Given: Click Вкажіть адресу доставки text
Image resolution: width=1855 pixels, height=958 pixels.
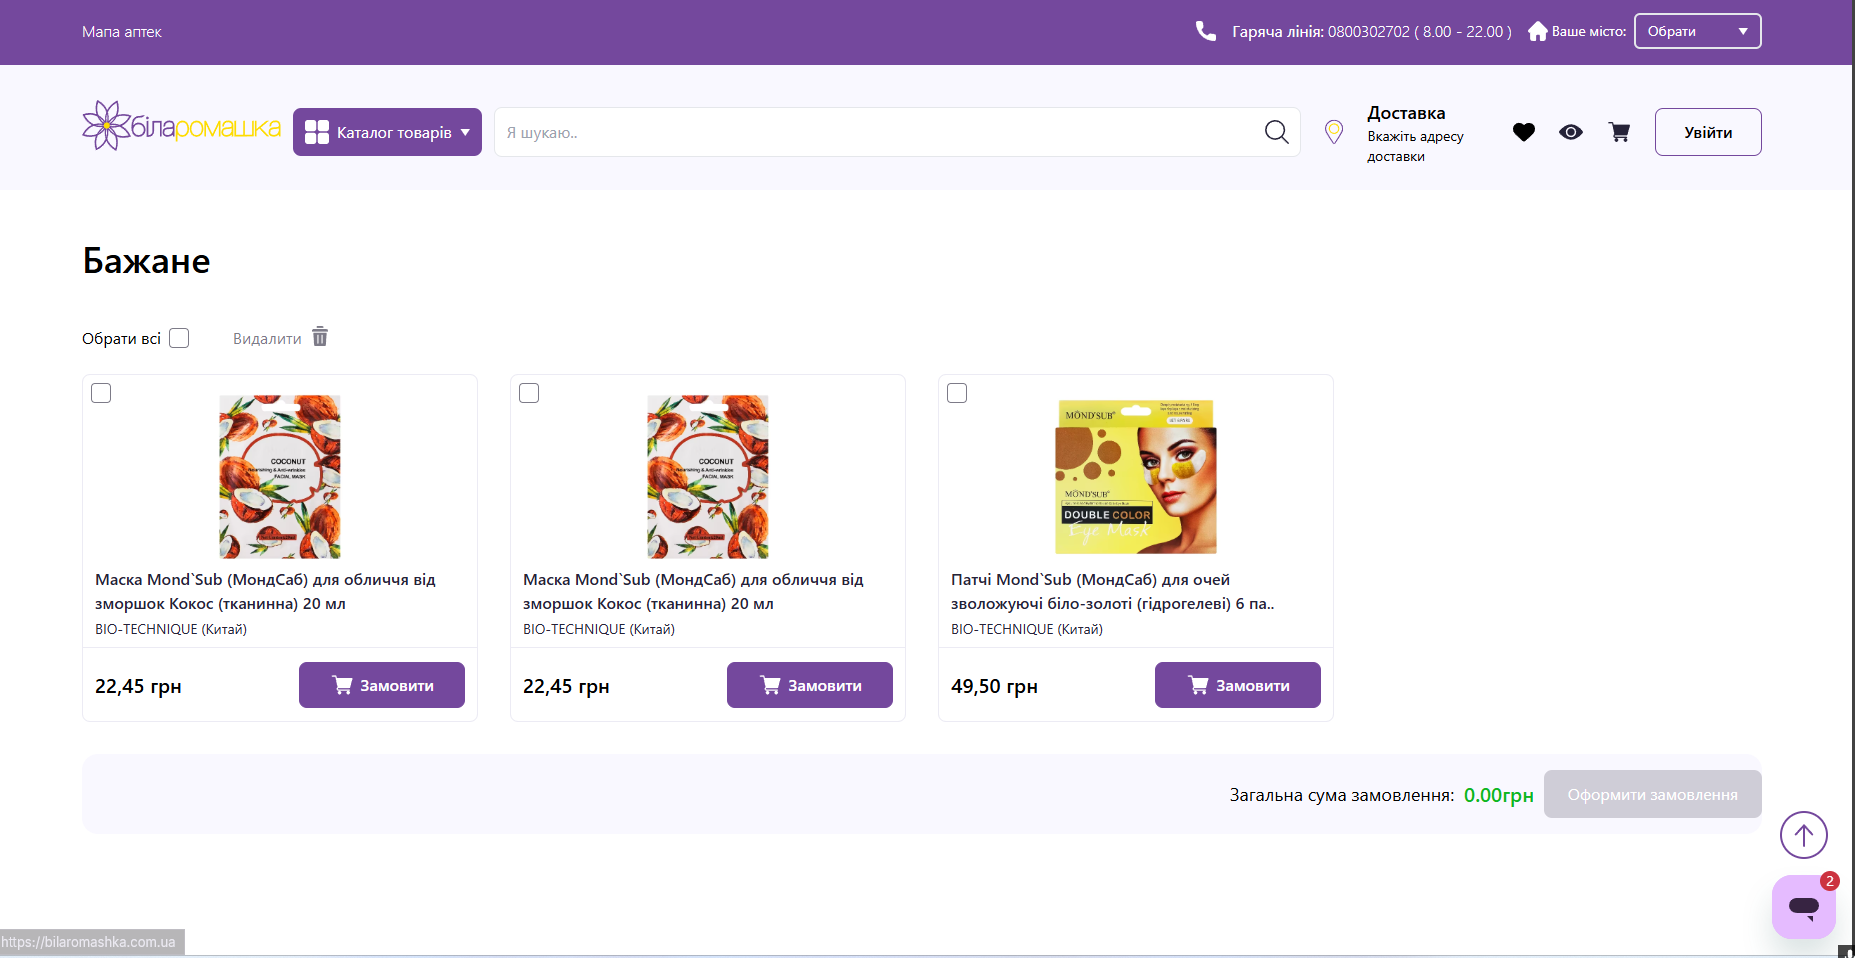Looking at the screenshot, I should tap(1416, 146).
